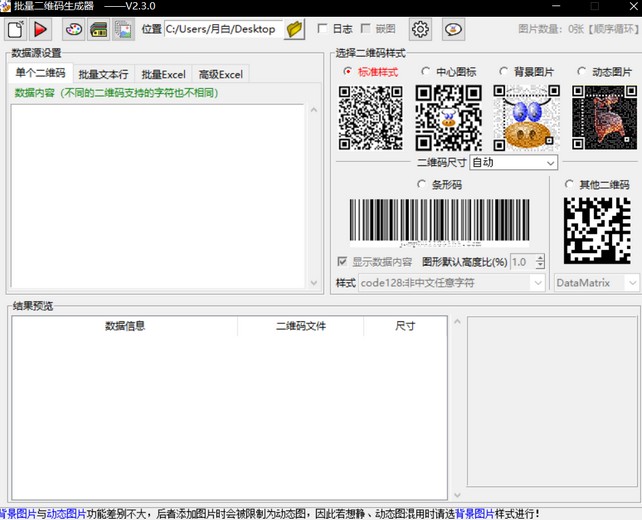
Task: Open settings via gear icon
Action: coord(421,29)
